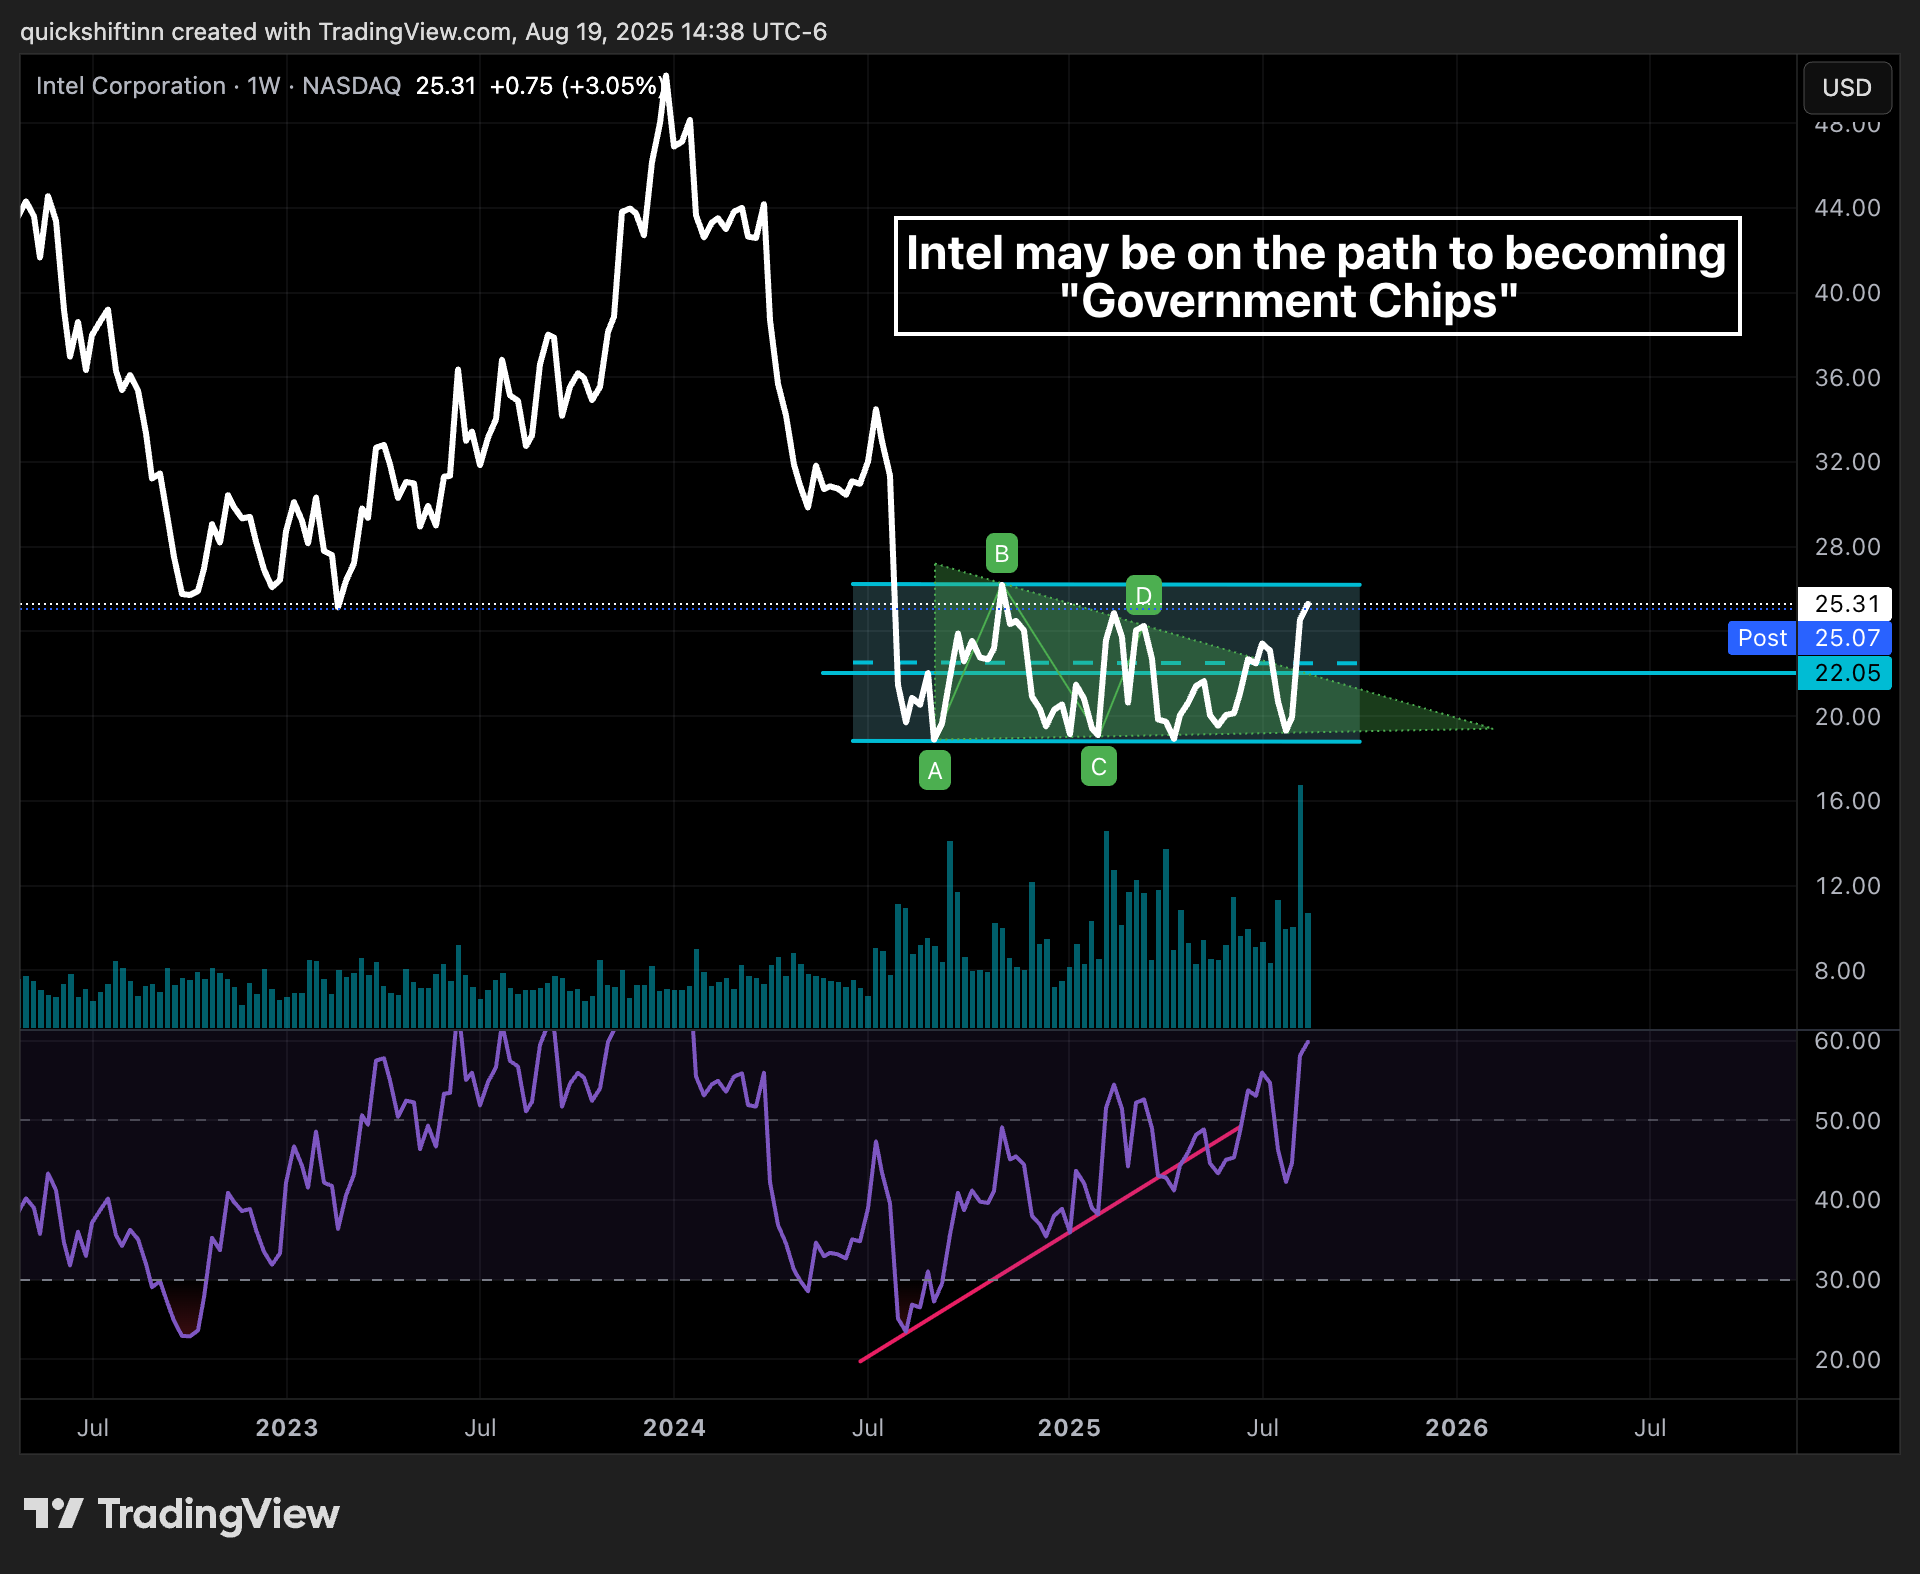The height and width of the screenshot is (1574, 1920).
Task: Click the "Intel Corporation · 1W · NASDAQ" legend title
Action: coord(218,86)
